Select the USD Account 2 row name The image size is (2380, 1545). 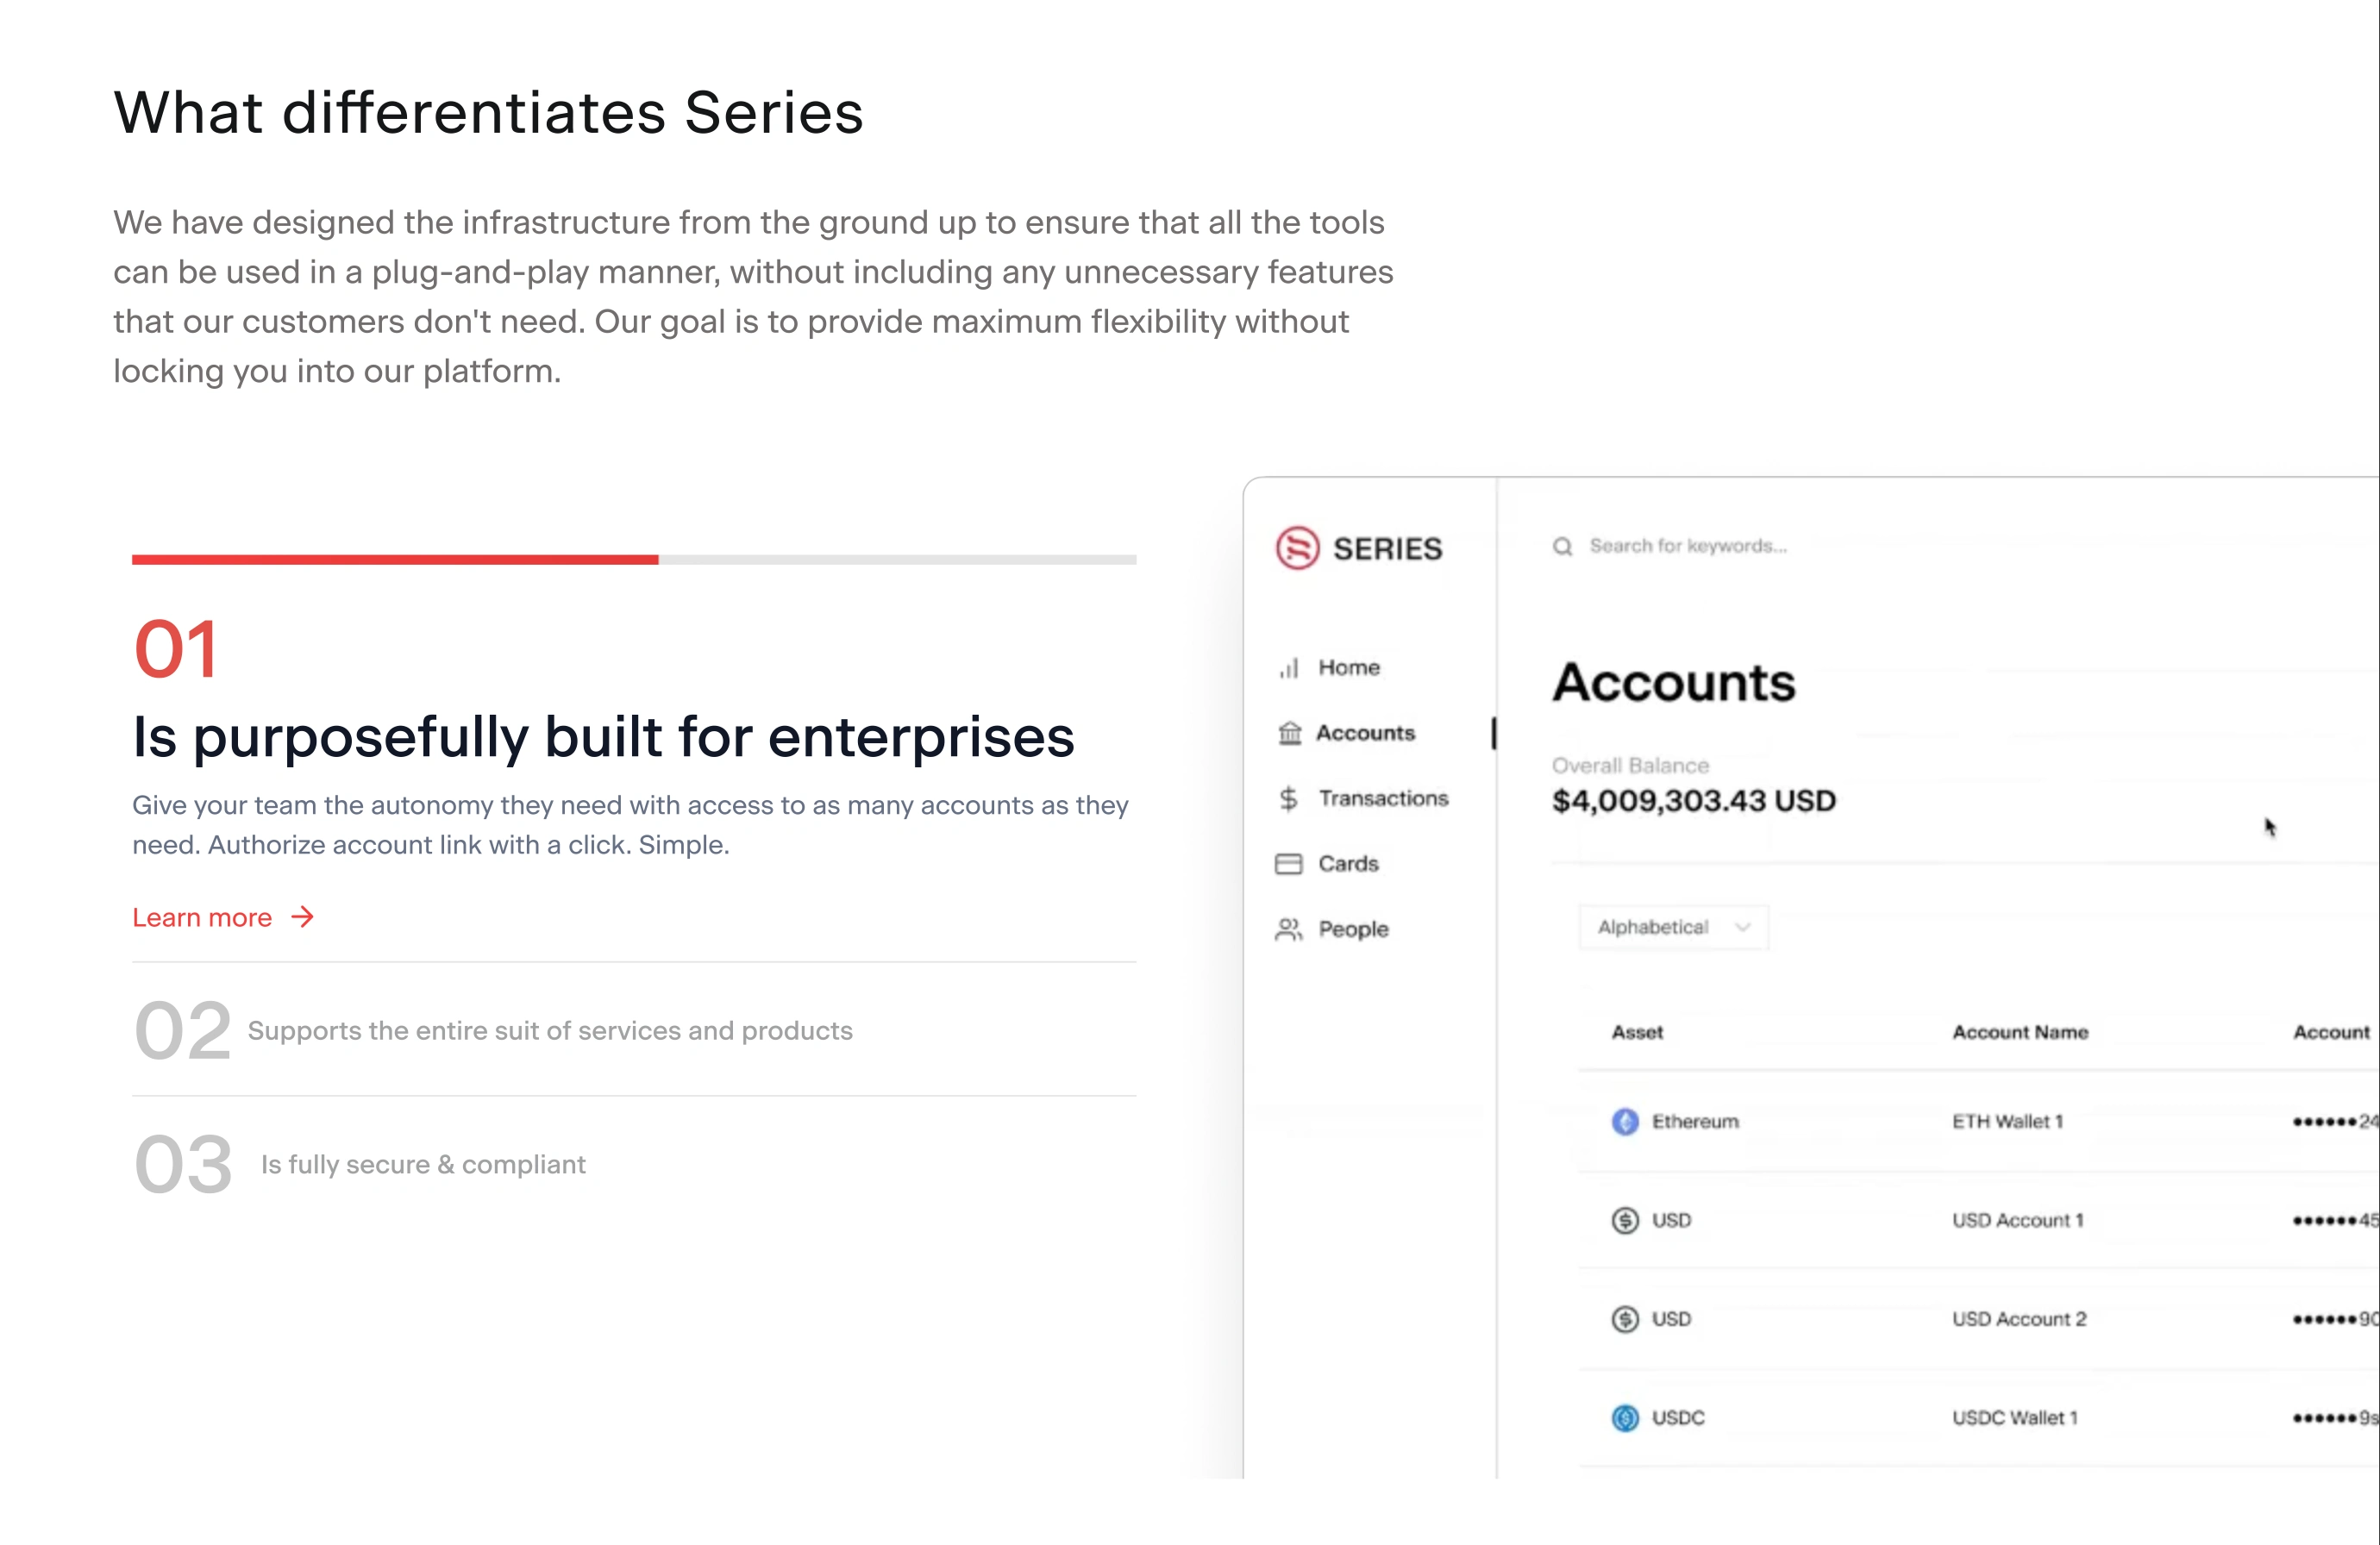coord(2019,1319)
